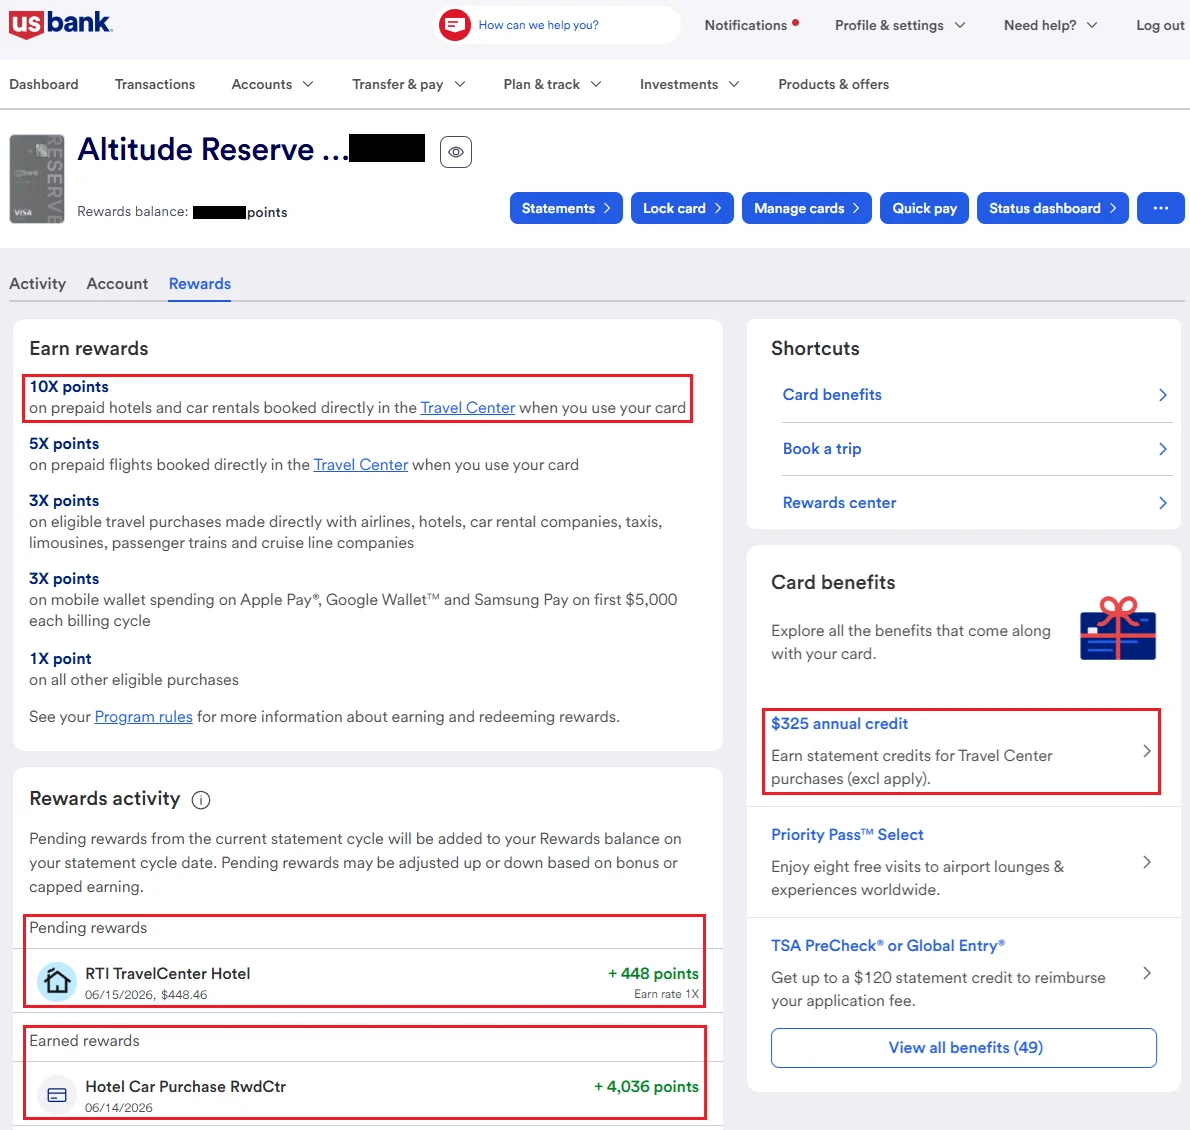Expand the Accounts menu
The height and width of the screenshot is (1130, 1190).
pyautogui.click(x=272, y=84)
